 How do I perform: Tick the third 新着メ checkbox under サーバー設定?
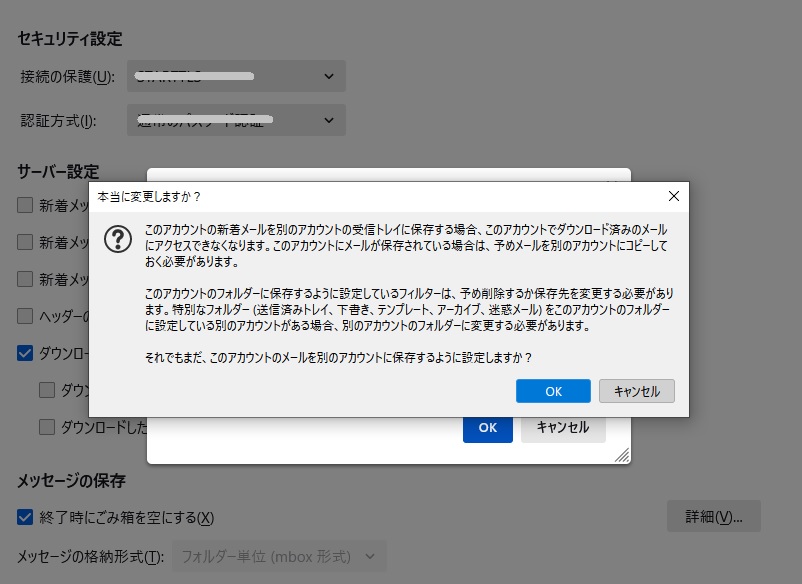tap(26, 279)
